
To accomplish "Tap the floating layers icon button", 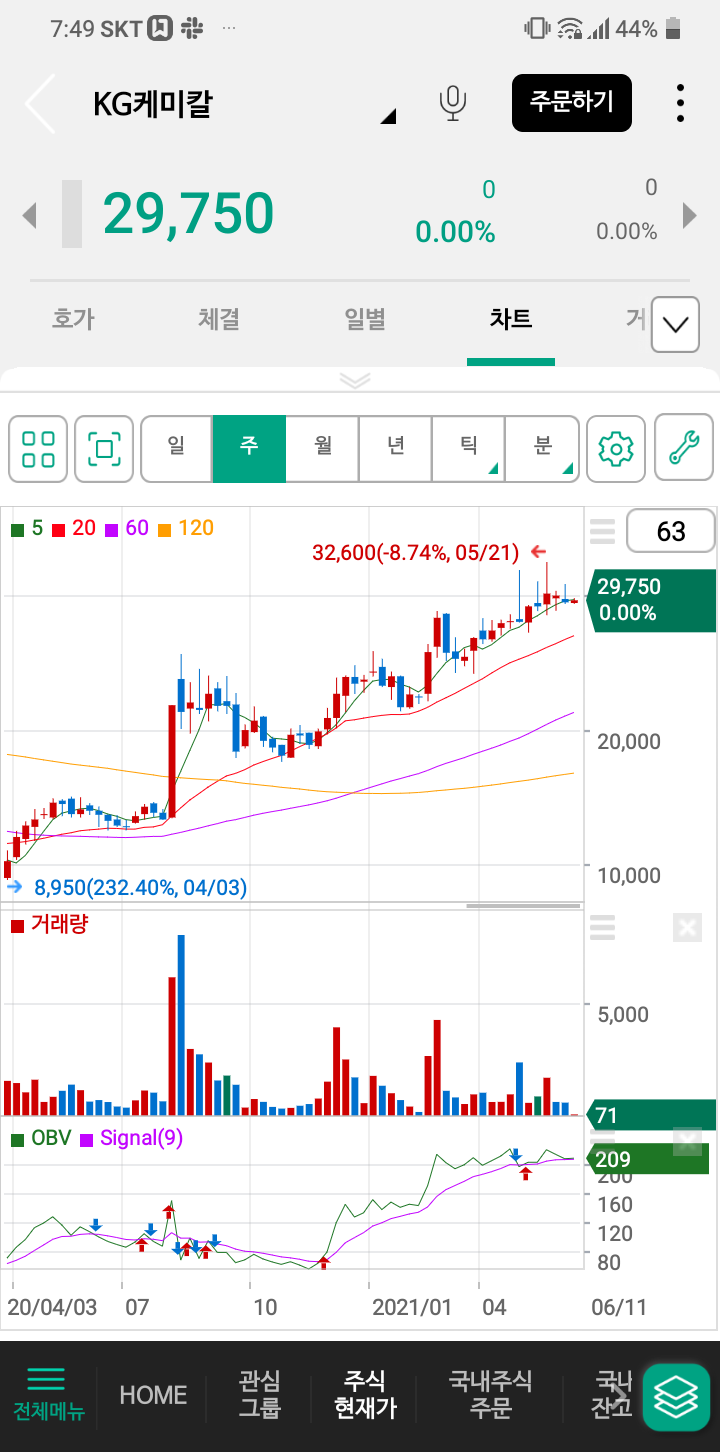I will click(x=676, y=1397).
